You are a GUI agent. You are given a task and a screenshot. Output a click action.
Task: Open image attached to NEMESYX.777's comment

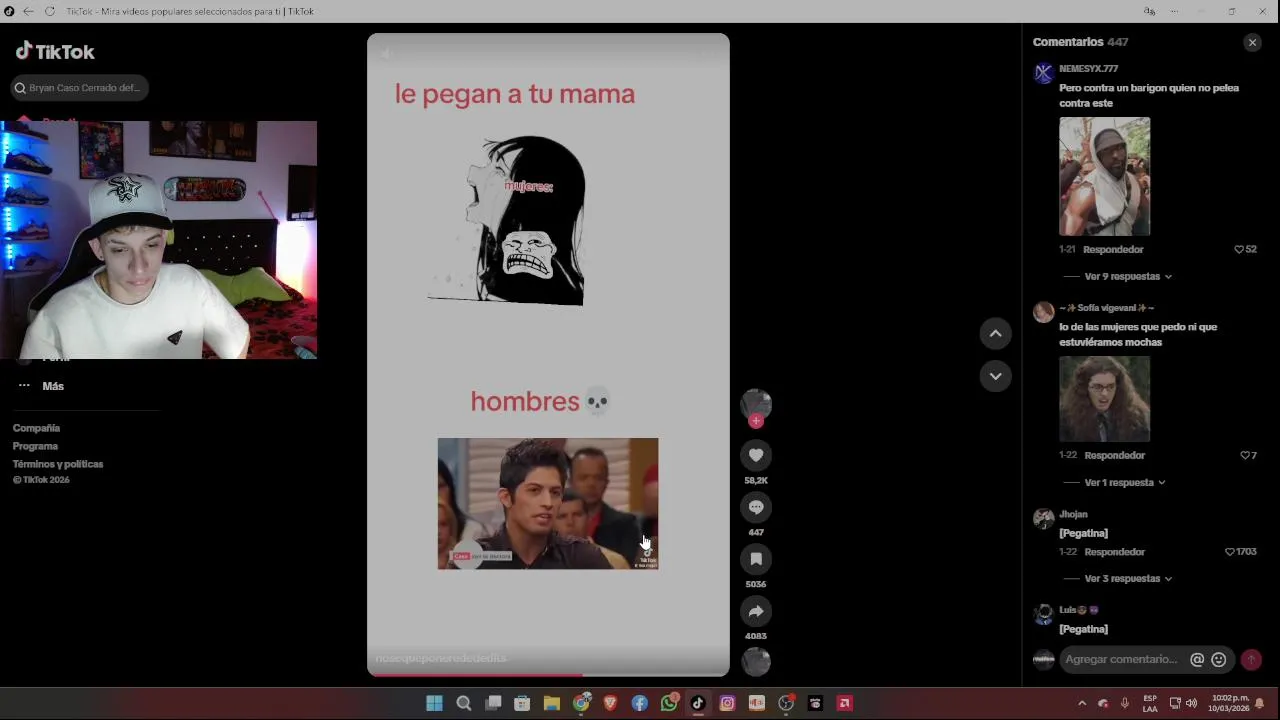pos(1104,176)
